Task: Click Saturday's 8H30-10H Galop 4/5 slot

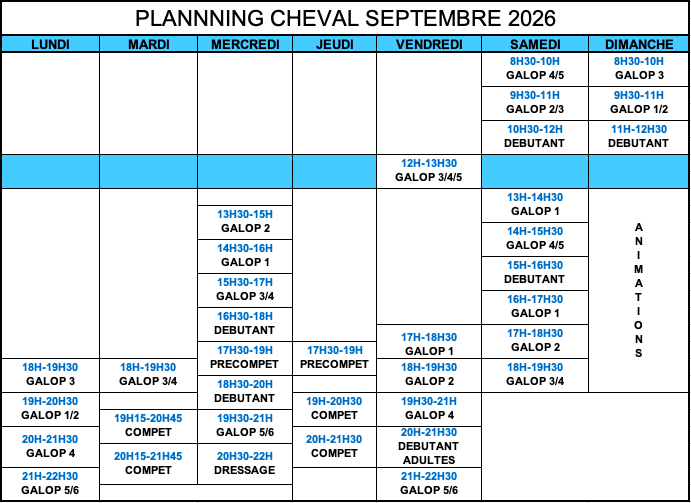Action: (x=535, y=68)
